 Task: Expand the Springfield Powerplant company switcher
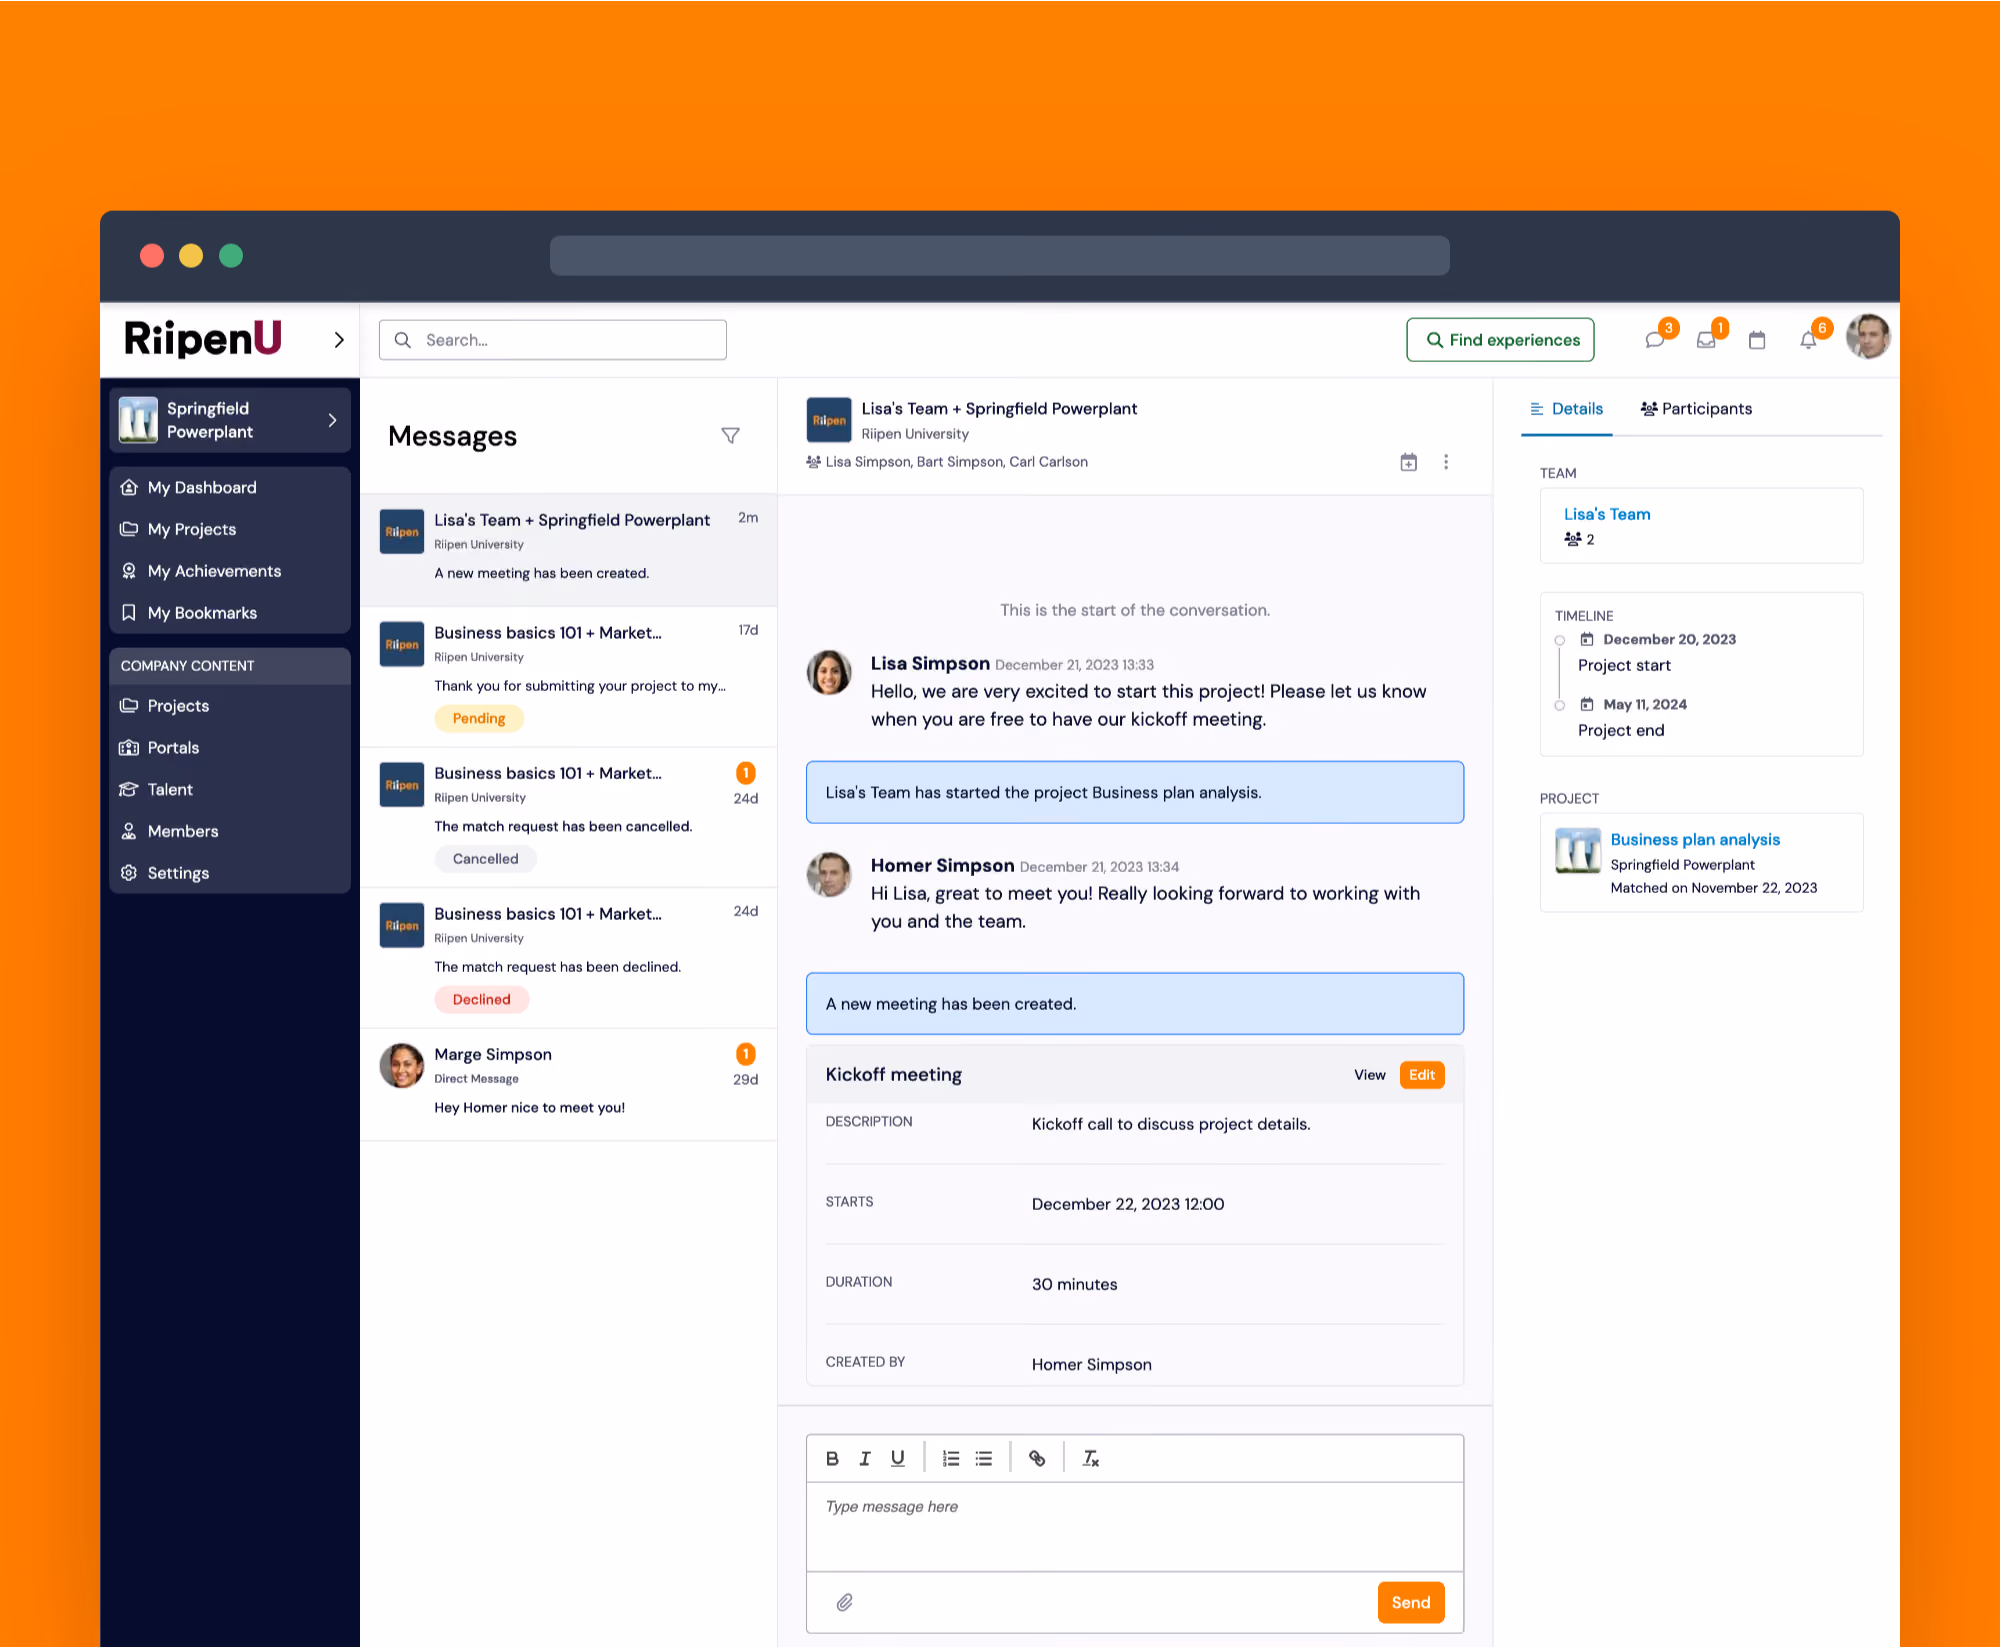tap(230, 420)
